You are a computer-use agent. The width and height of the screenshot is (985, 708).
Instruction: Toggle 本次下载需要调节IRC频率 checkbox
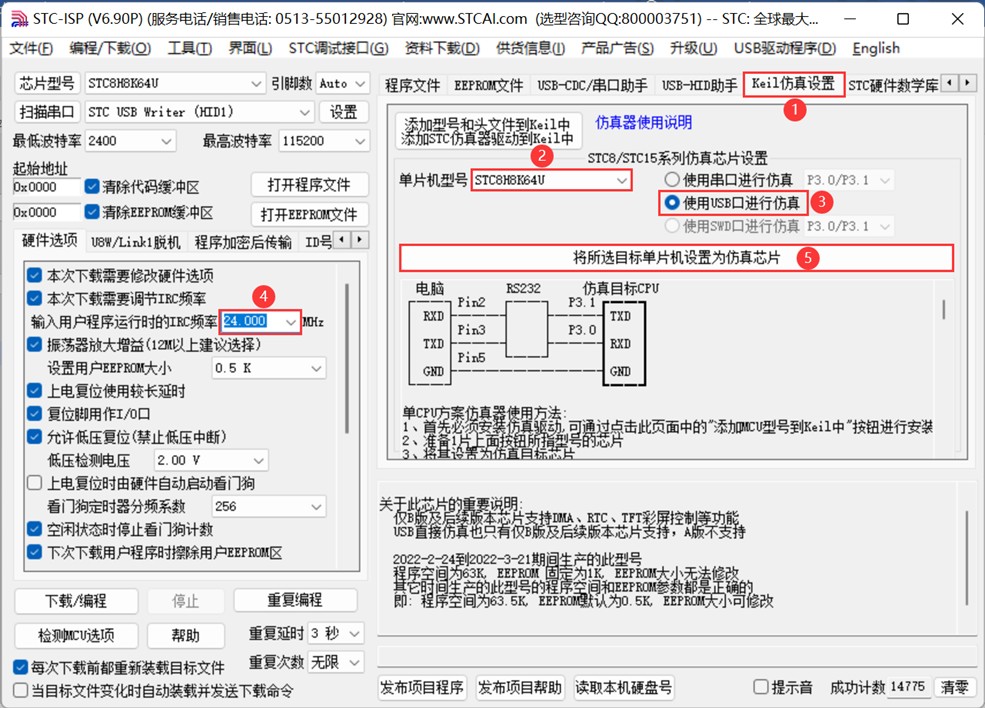[x=35, y=298]
